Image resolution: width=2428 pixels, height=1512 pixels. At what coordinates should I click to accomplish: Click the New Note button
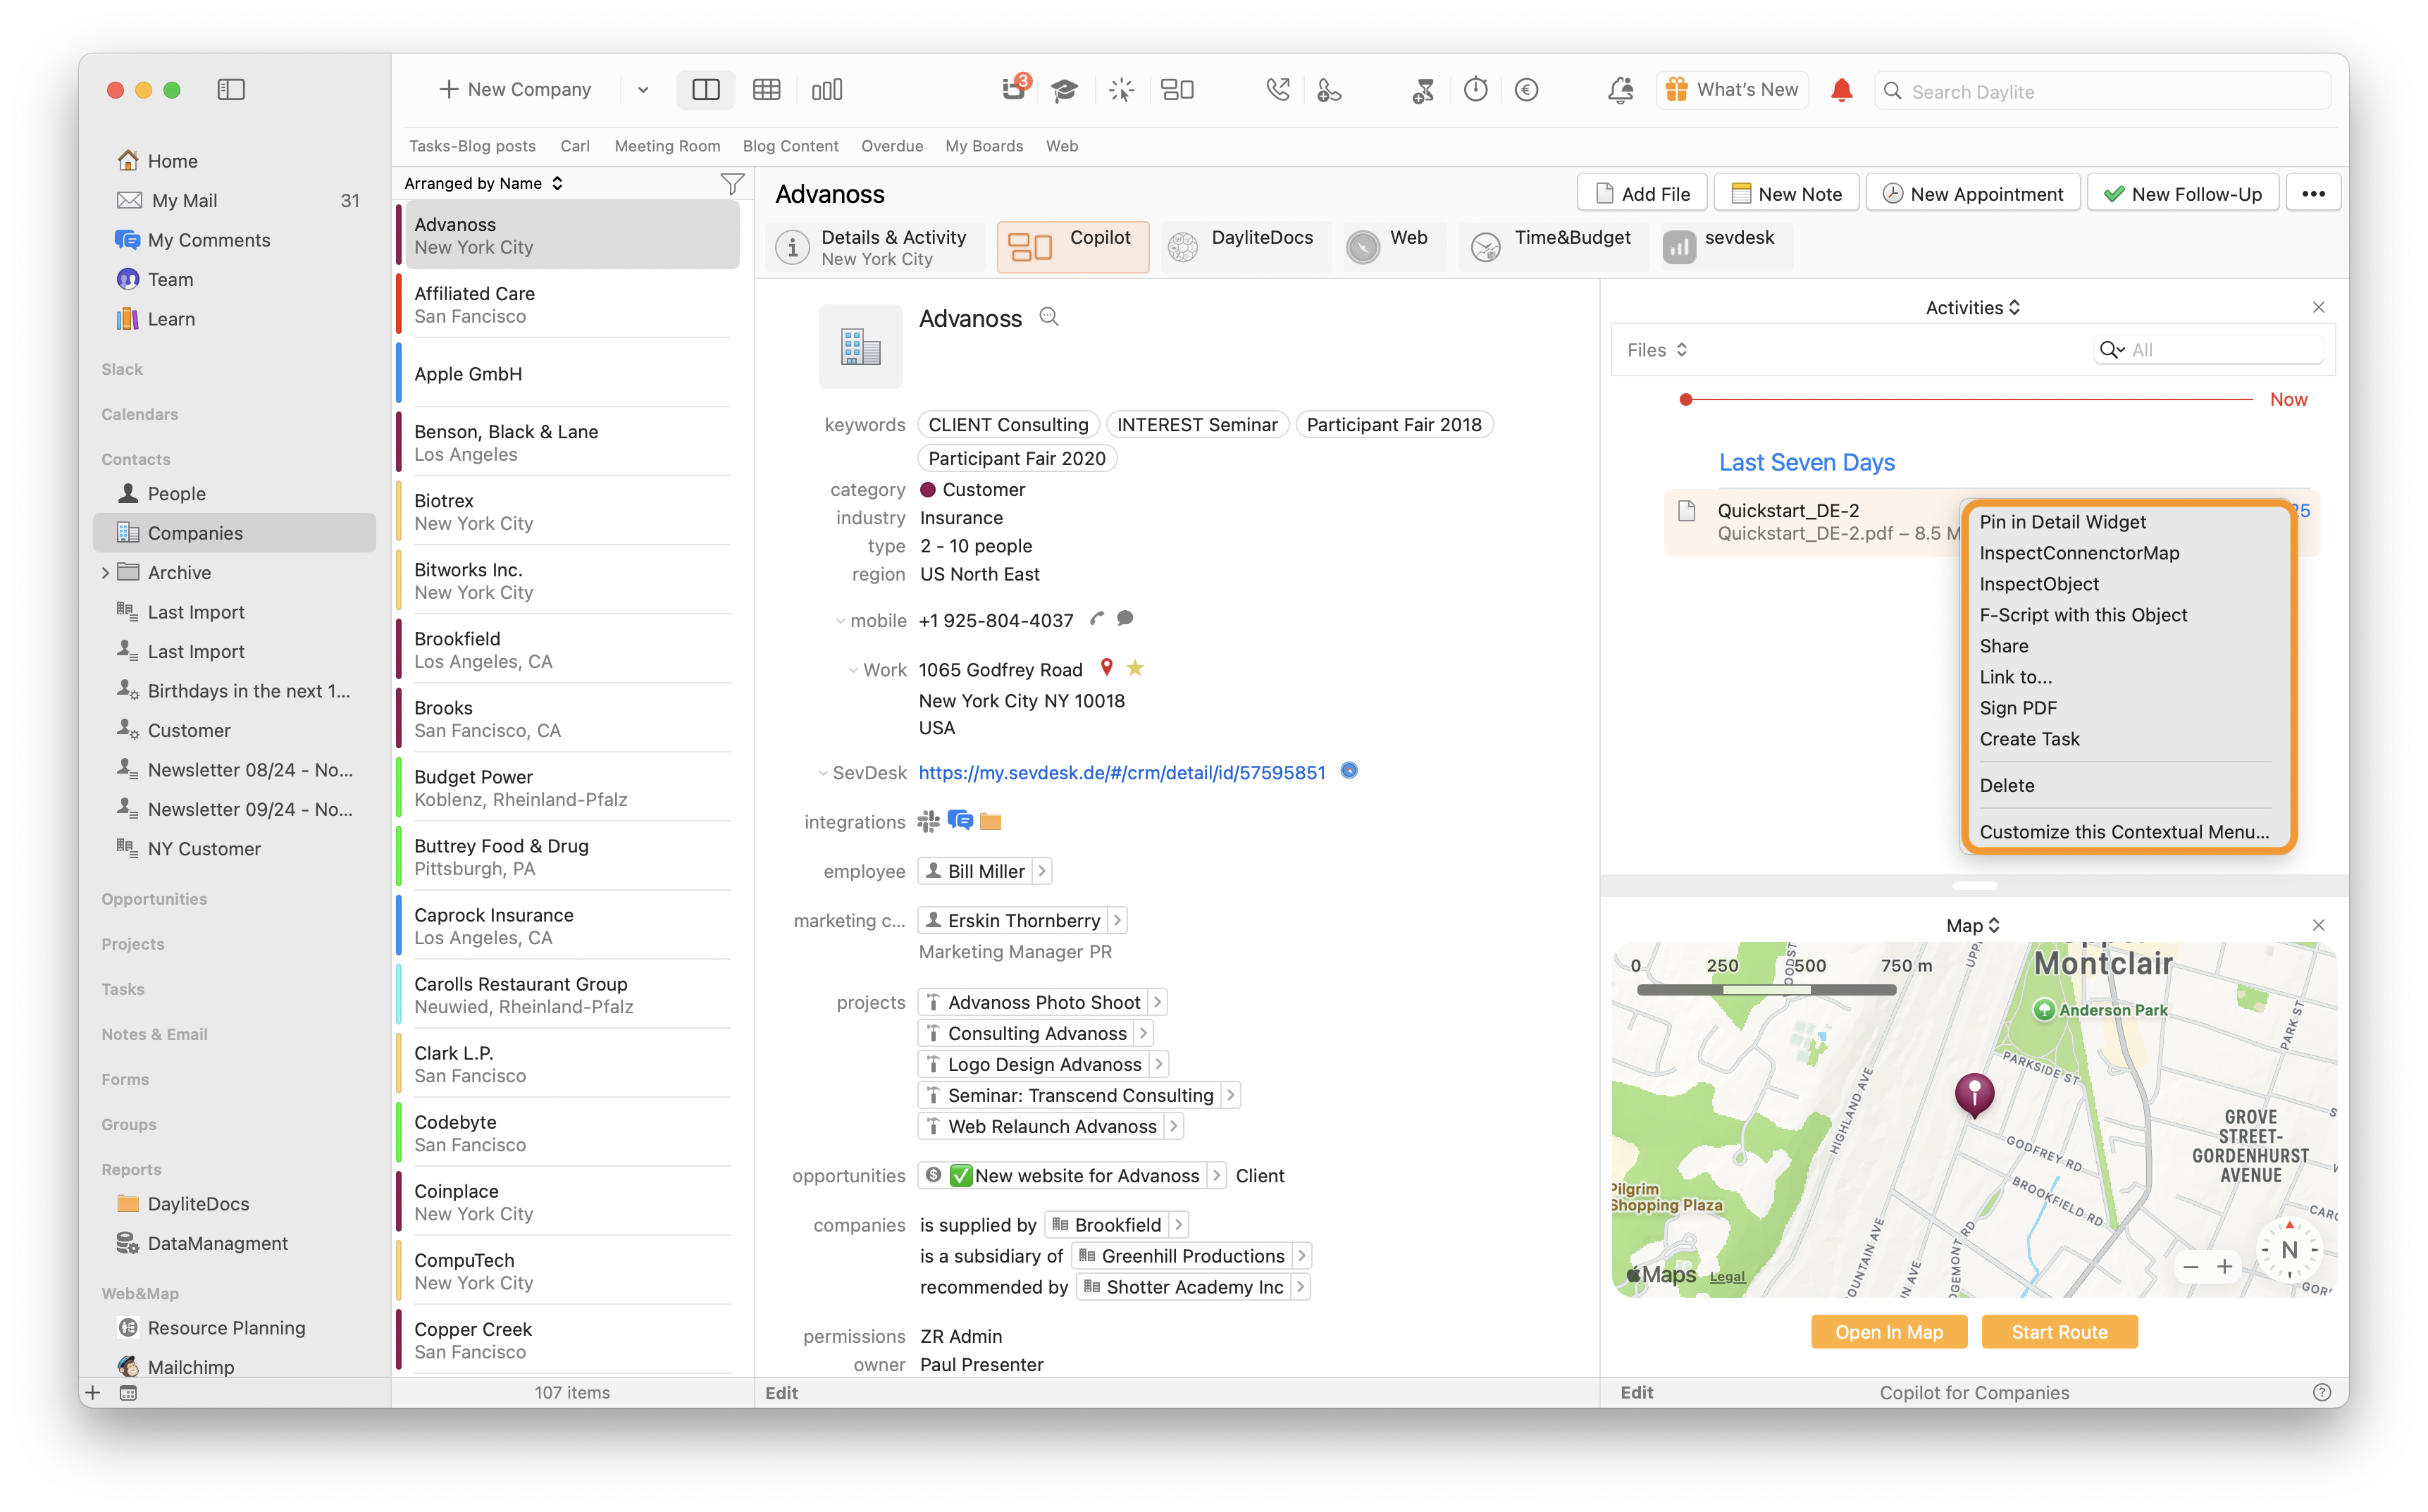[1786, 193]
